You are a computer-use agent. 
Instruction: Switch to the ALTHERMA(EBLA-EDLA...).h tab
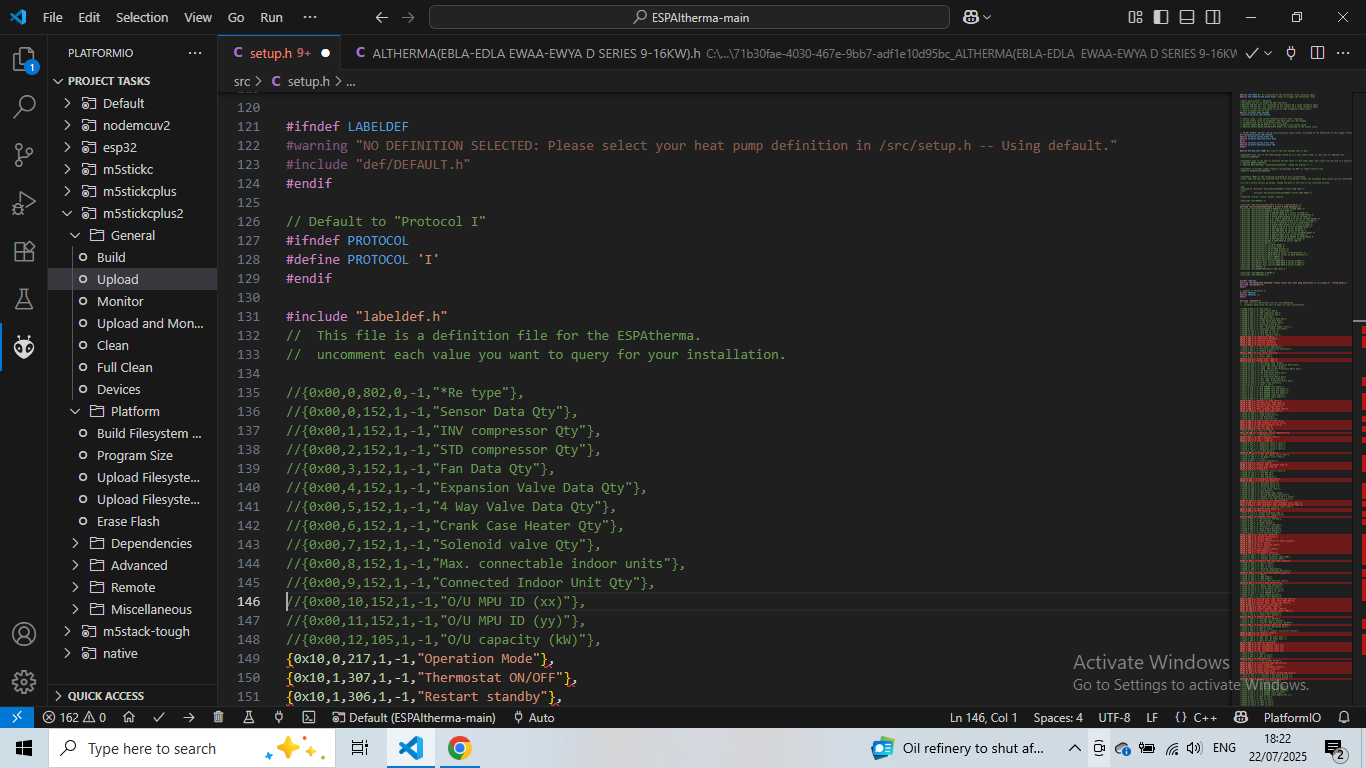click(535, 53)
